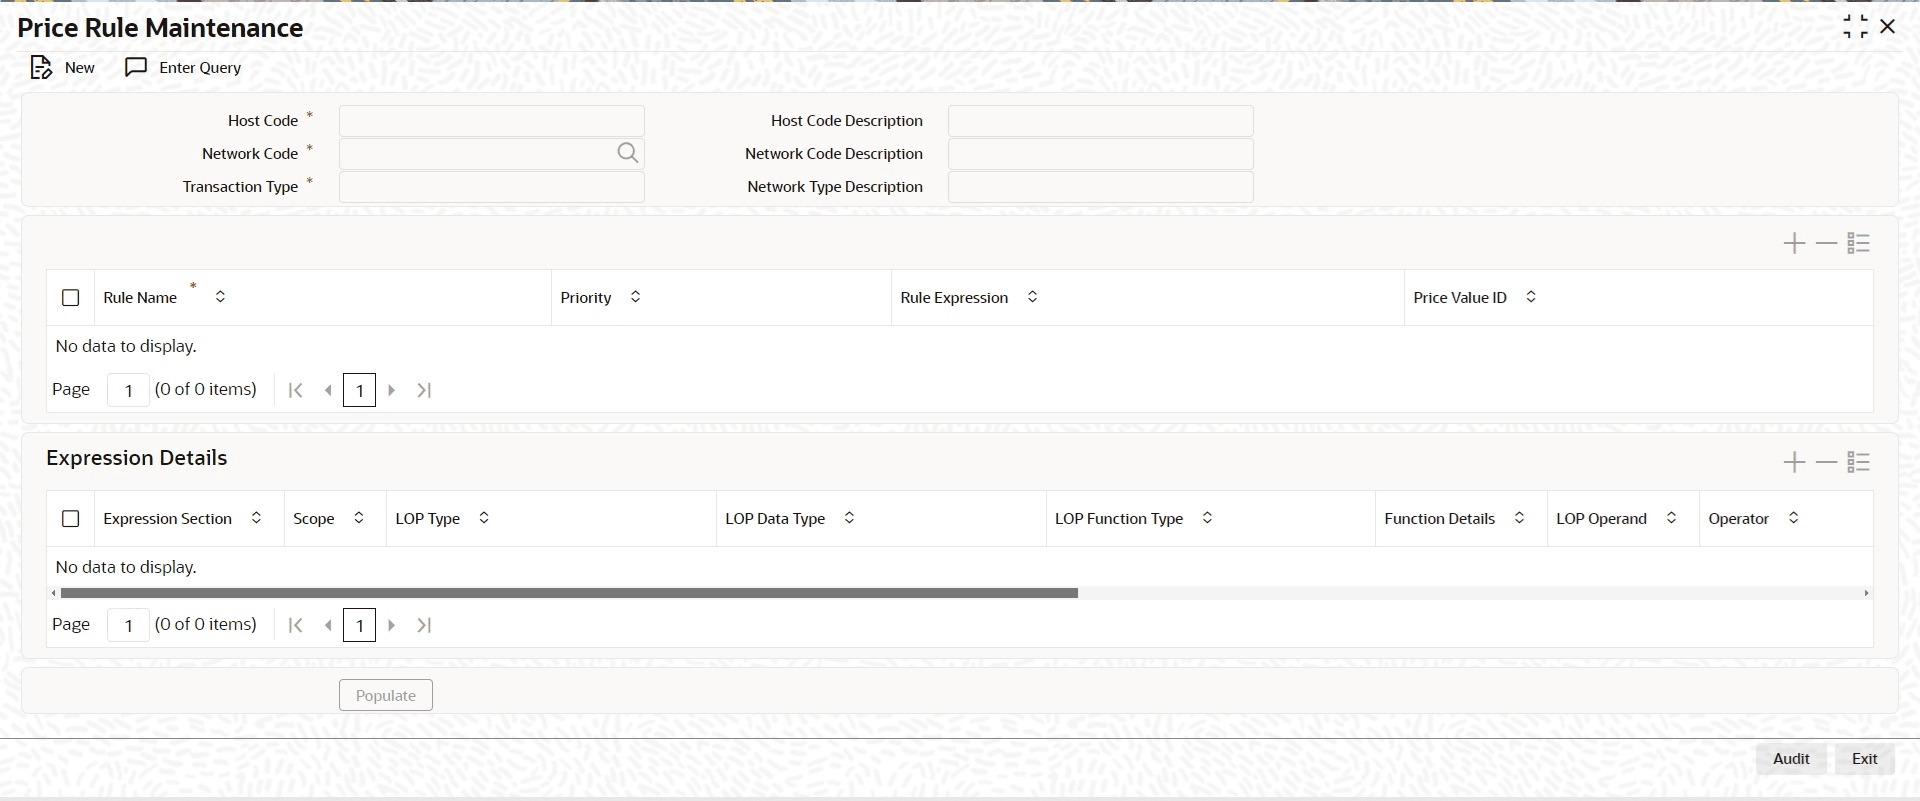Viewport: 1920px width, 801px height.
Task: Sort by LOP Type column
Action: [484, 518]
